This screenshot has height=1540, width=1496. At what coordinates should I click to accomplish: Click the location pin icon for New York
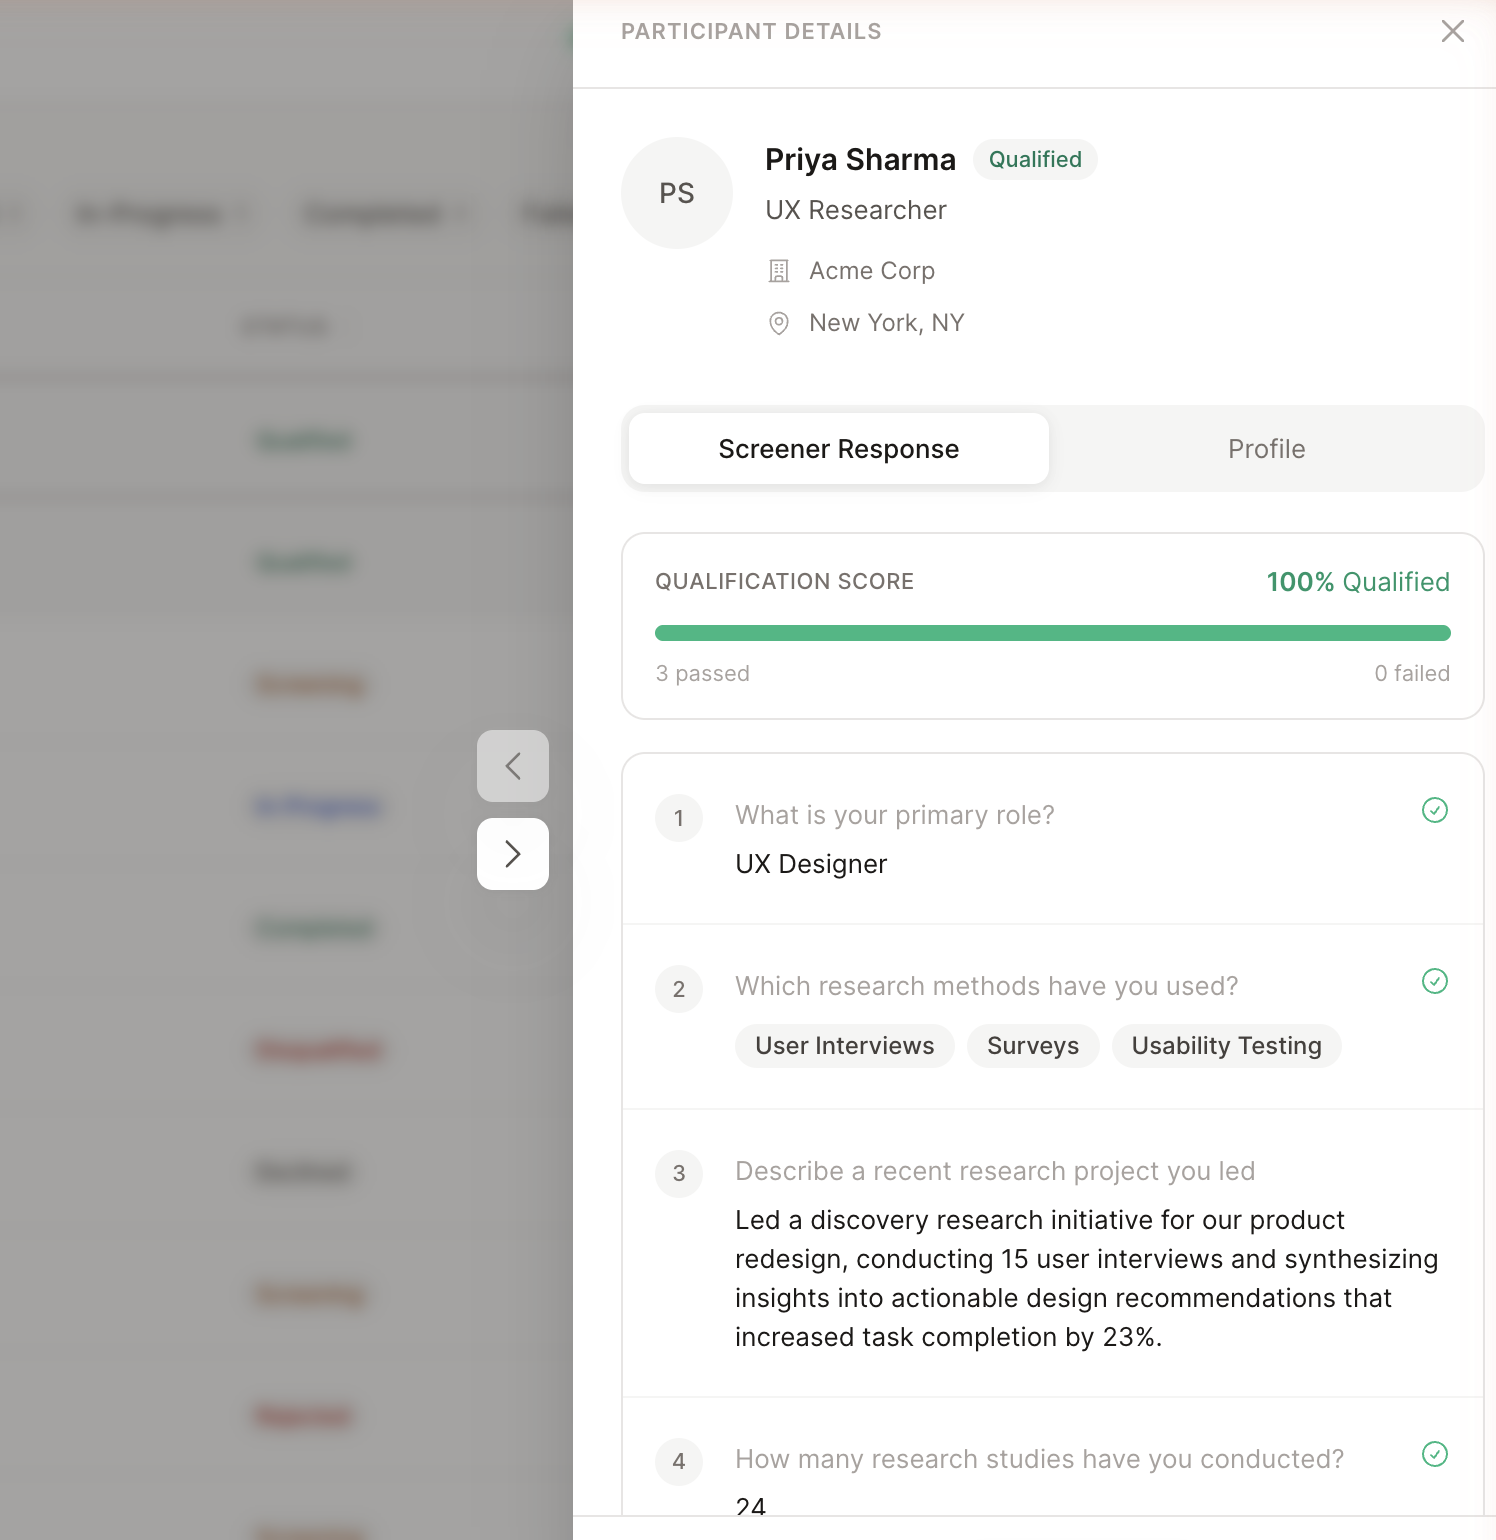pos(779,323)
